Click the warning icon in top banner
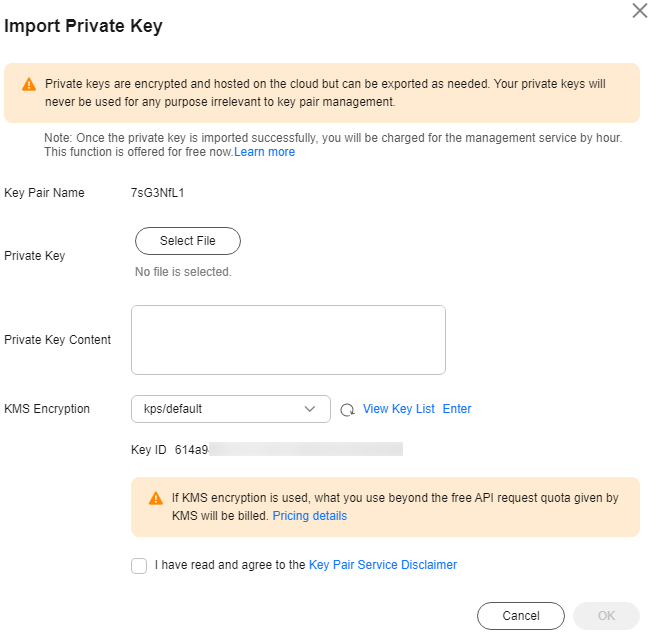Viewport: 654px width, 638px height. [x=29, y=85]
